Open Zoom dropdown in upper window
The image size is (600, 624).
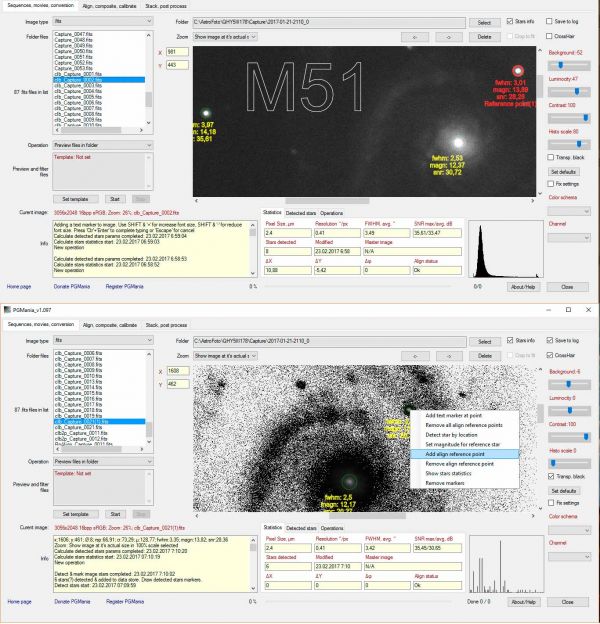[x=225, y=37]
